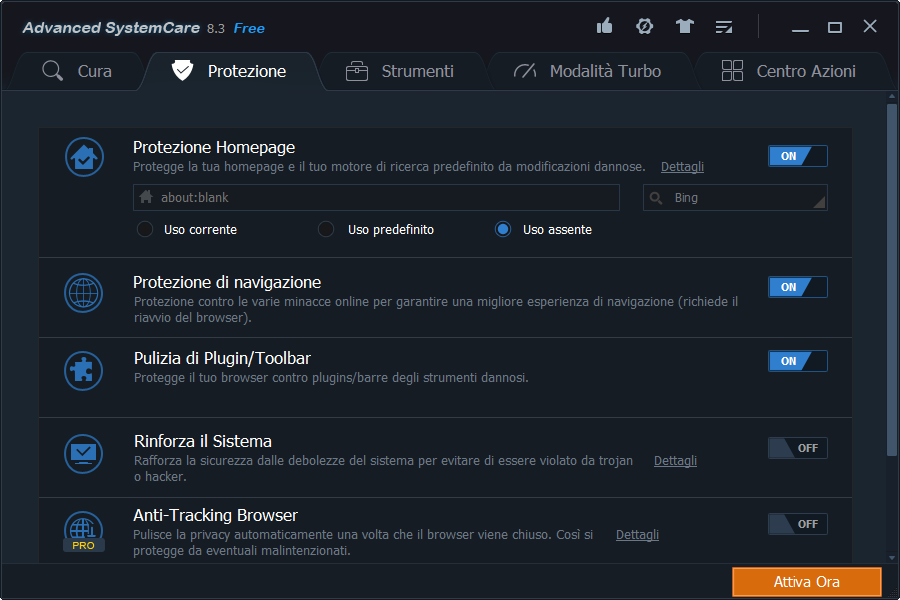Expand the Bing search engine dropdown

(735, 198)
